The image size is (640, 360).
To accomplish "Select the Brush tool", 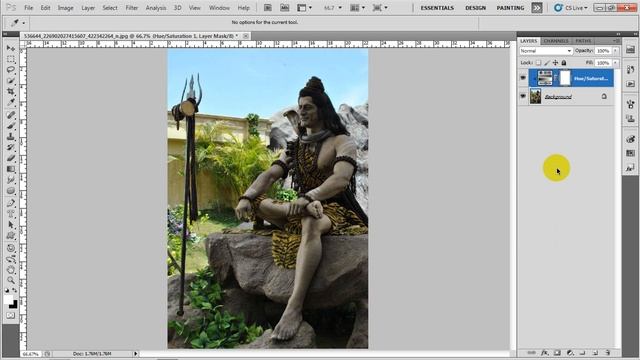I will tap(11, 126).
